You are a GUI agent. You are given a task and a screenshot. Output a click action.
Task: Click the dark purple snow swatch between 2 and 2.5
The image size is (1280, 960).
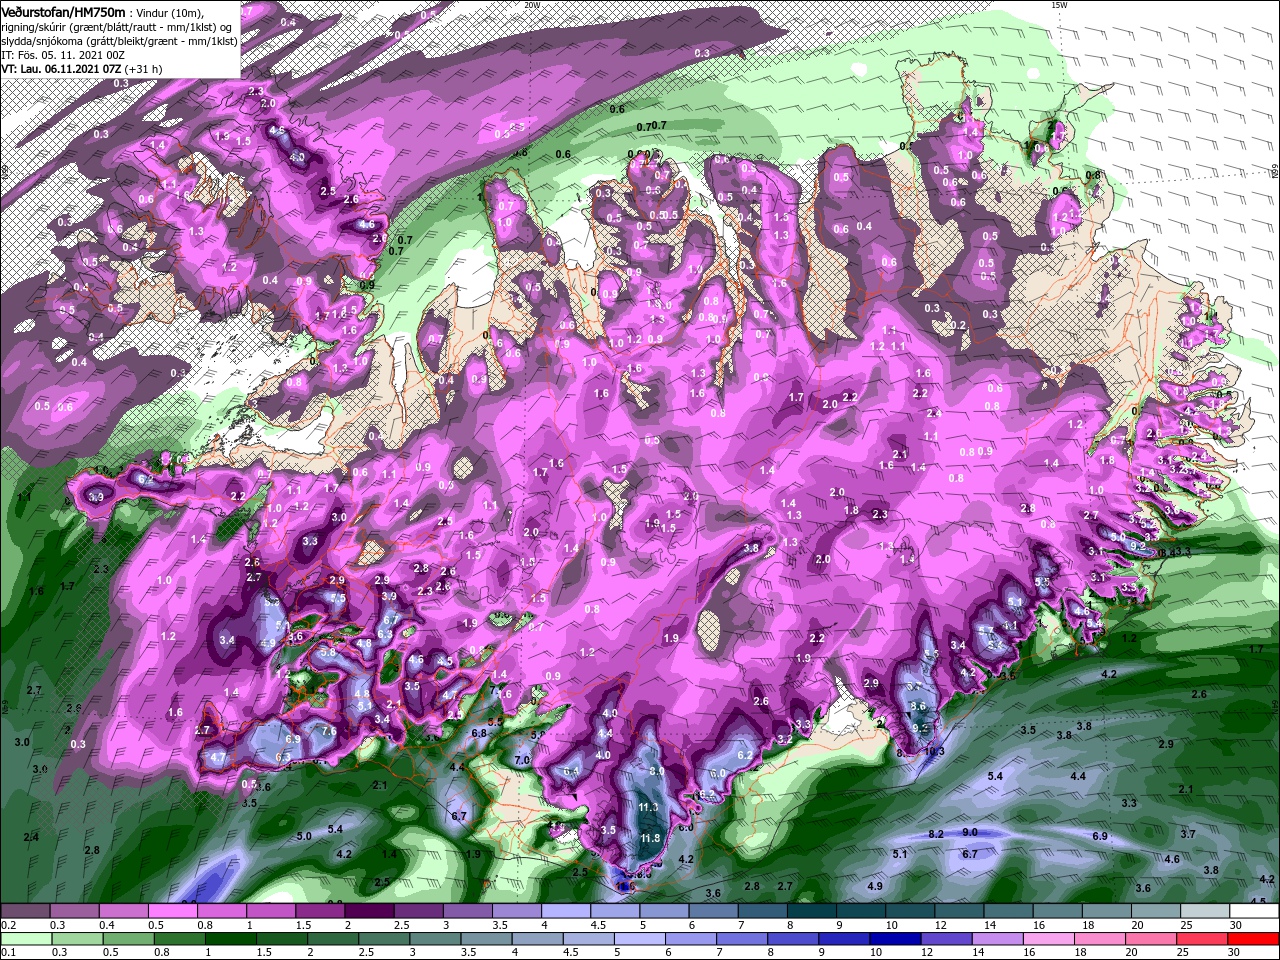pos(369,911)
